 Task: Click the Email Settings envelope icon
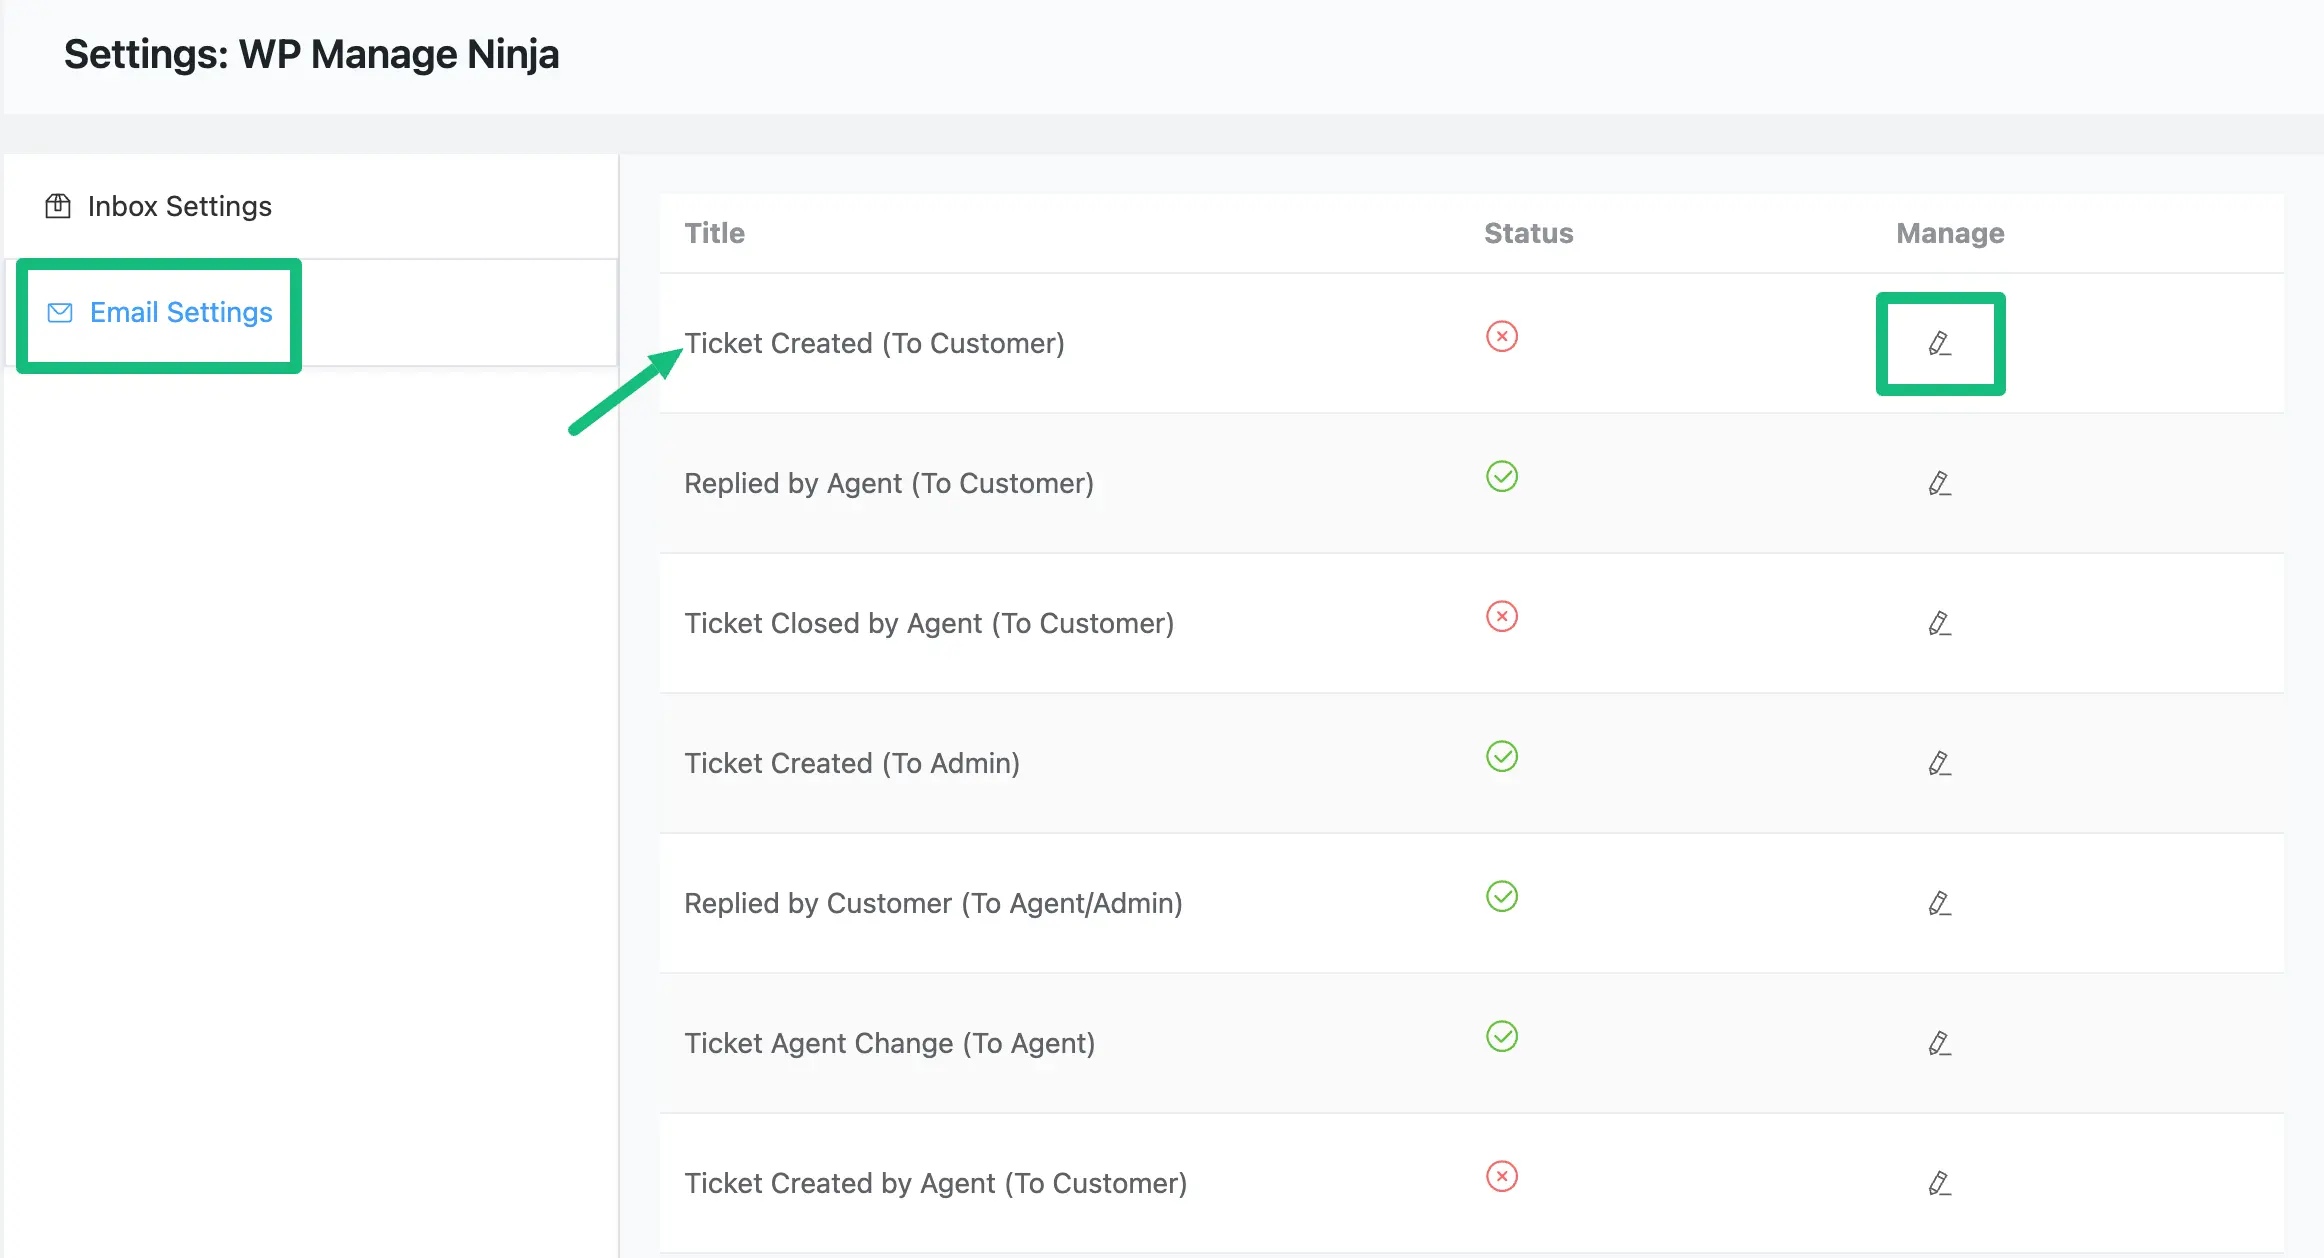point(60,313)
